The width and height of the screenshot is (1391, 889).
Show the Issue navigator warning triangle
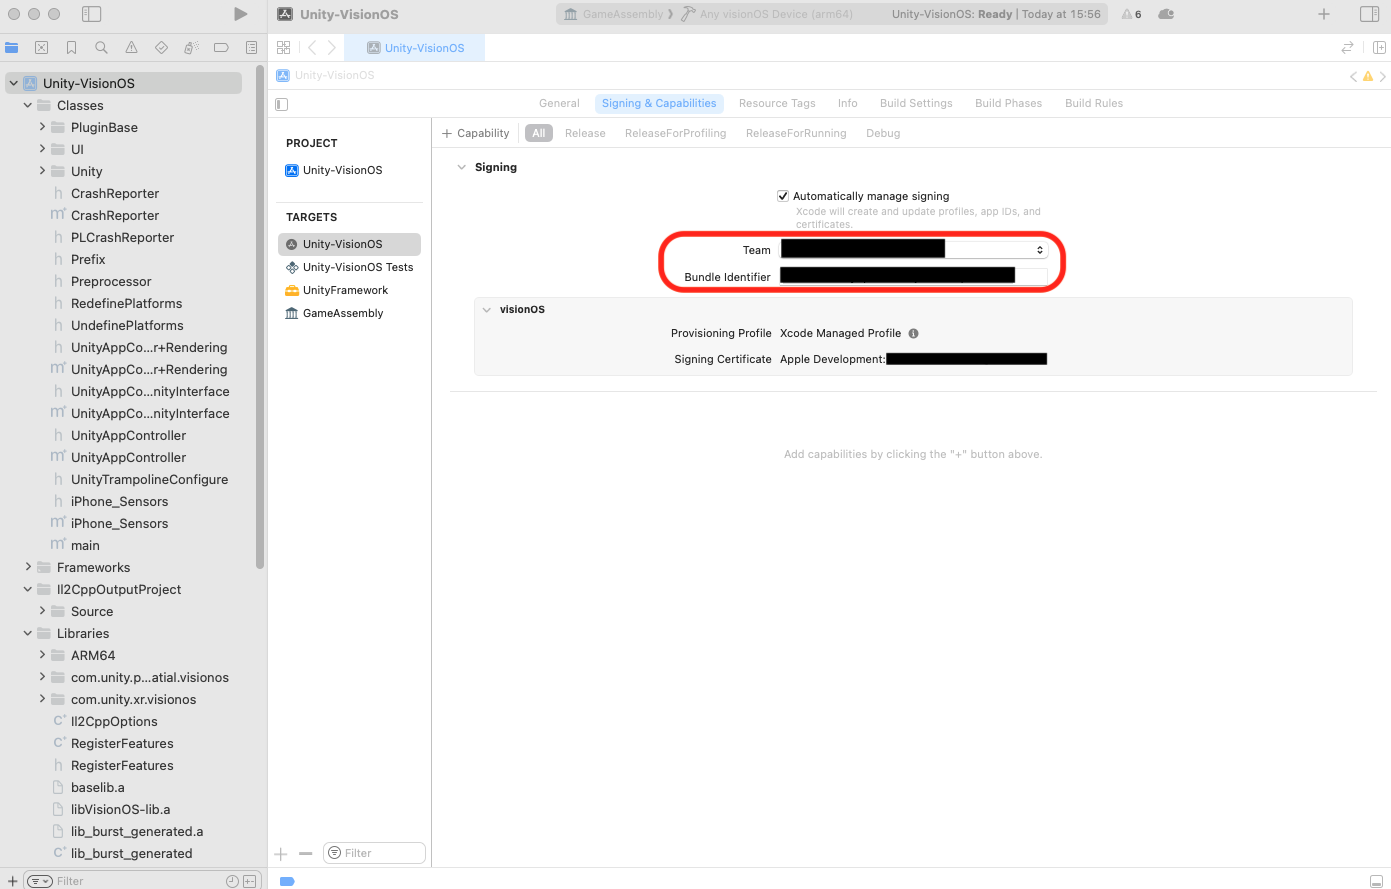pos(129,47)
